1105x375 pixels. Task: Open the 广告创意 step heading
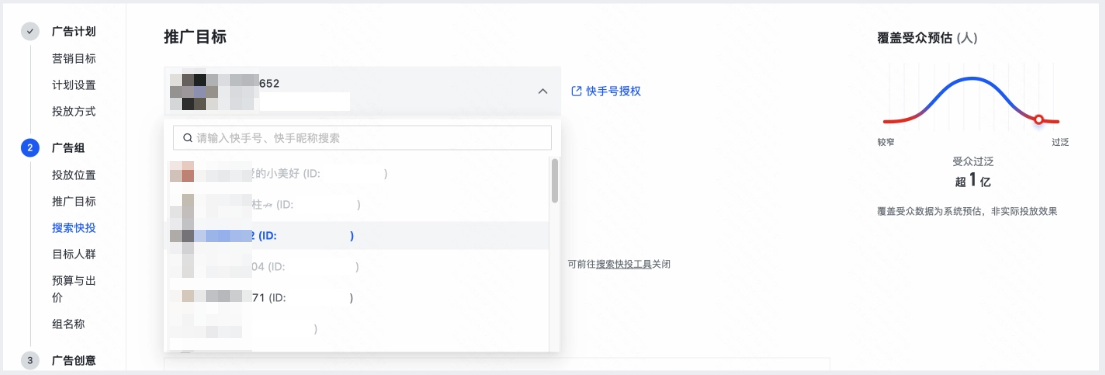pos(74,361)
